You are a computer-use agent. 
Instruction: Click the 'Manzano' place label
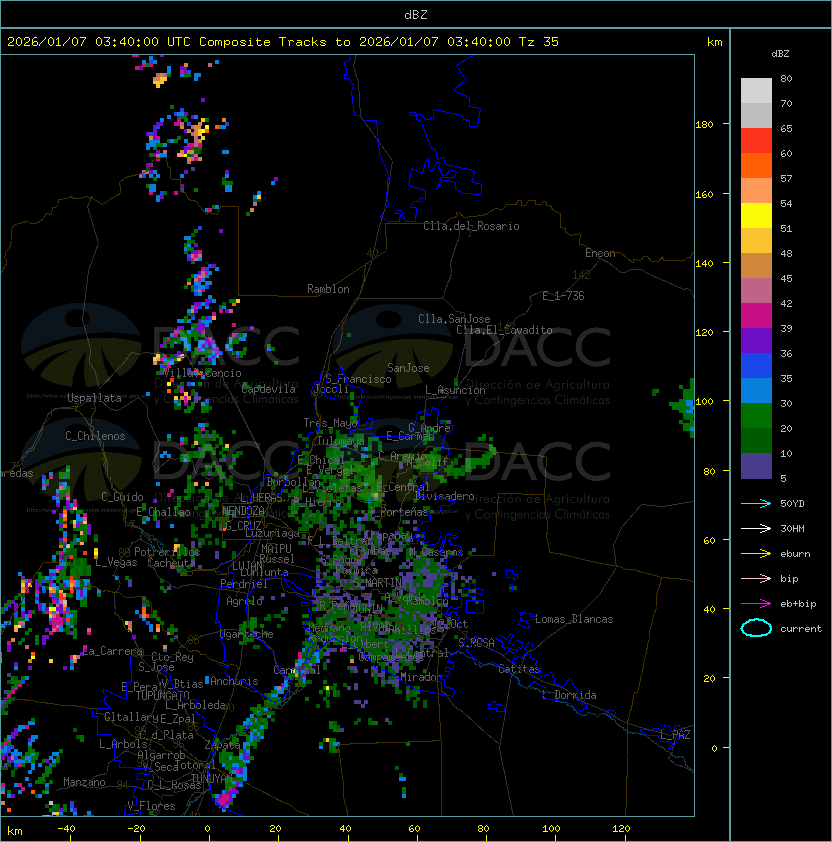coord(84,782)
